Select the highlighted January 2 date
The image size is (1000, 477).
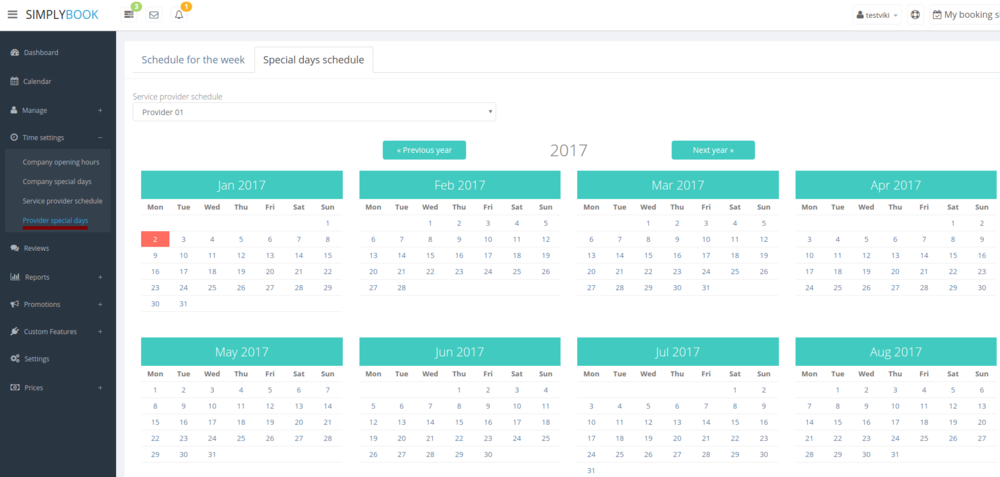coord(155,239)
